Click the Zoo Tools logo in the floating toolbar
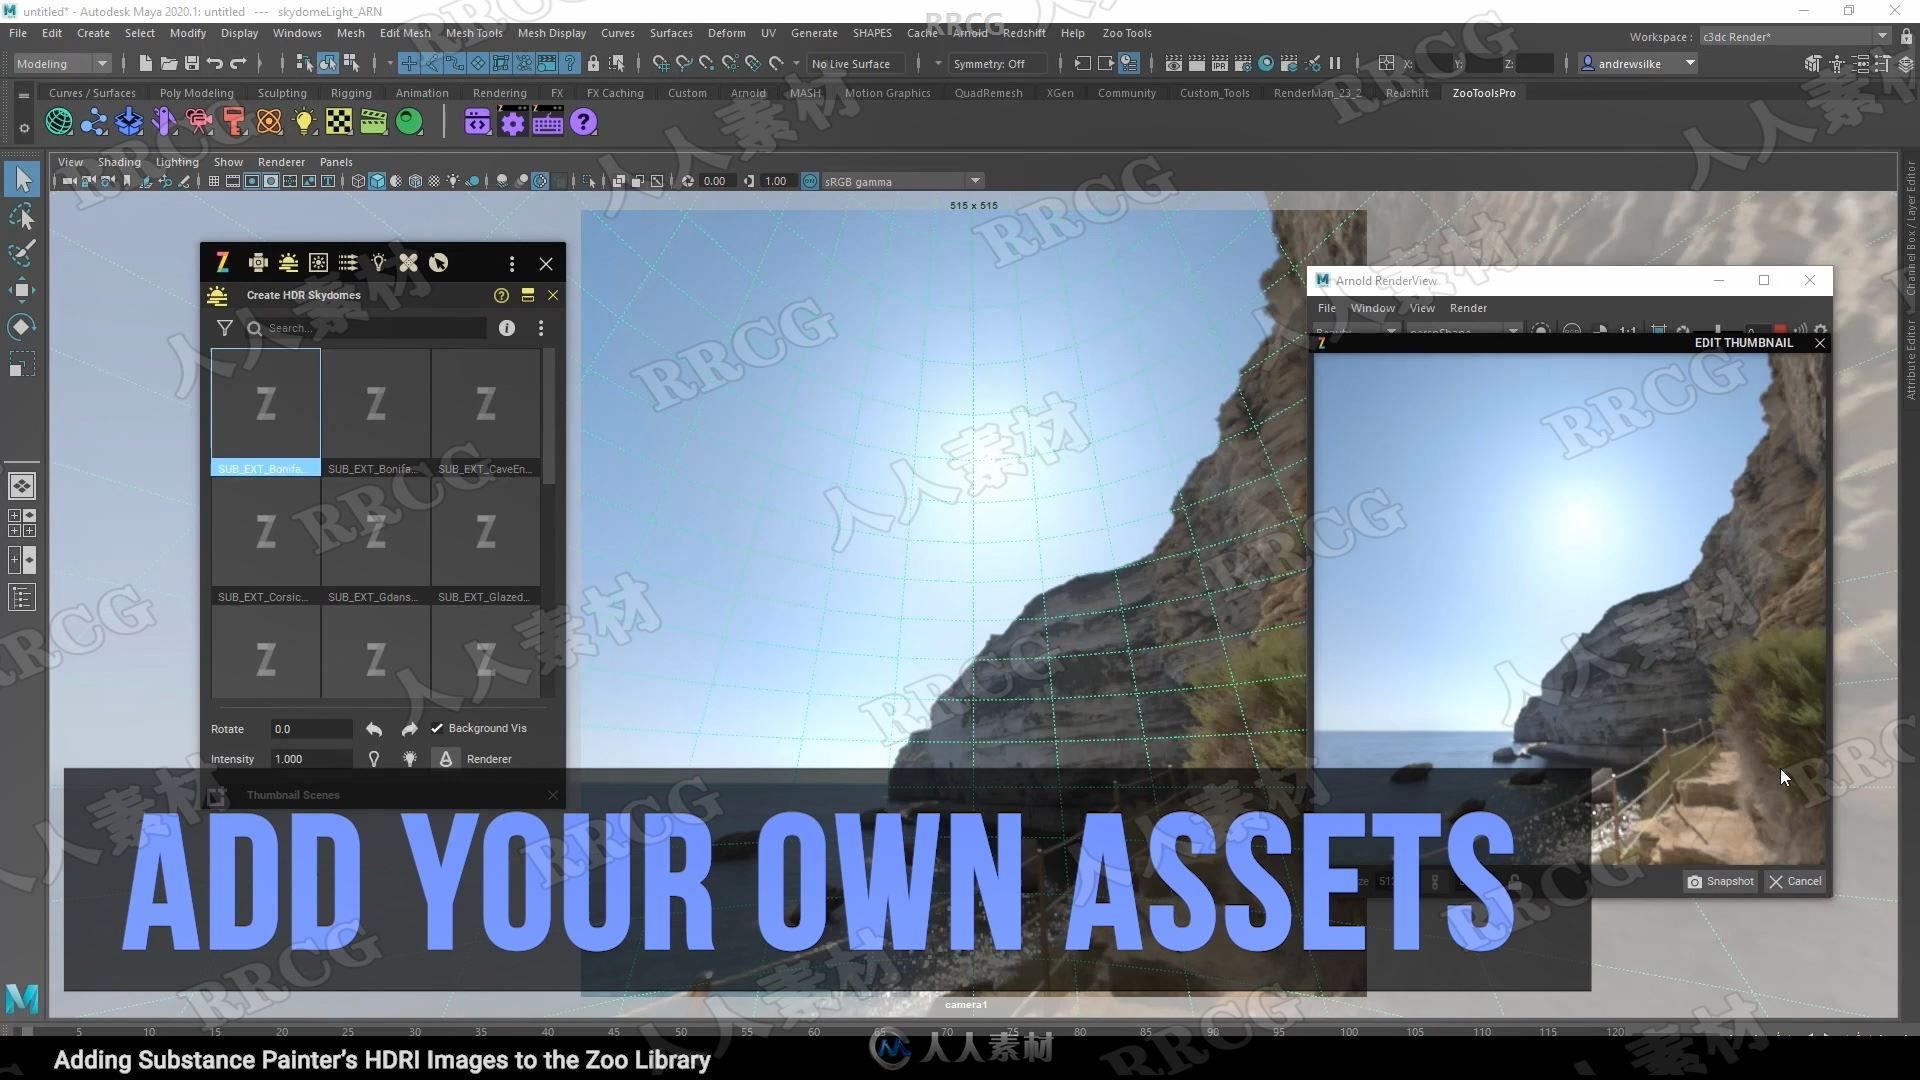This screenshot has height=1080, width=1920. pyautogui.click(x=223, y=263)
